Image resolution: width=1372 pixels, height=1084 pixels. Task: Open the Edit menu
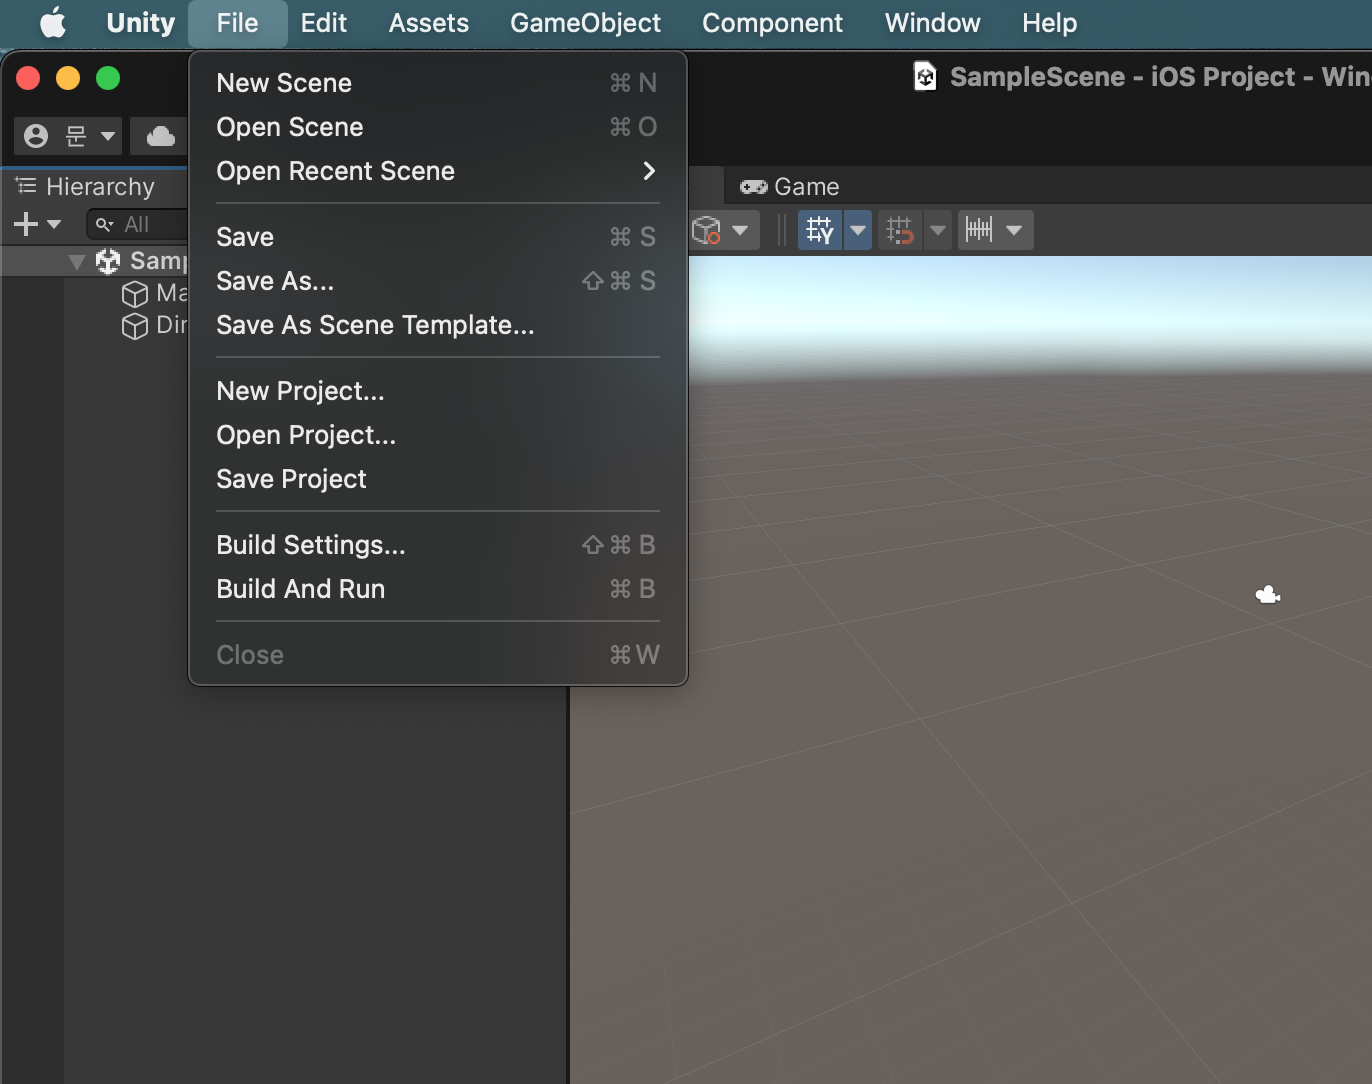pos(324,22)
